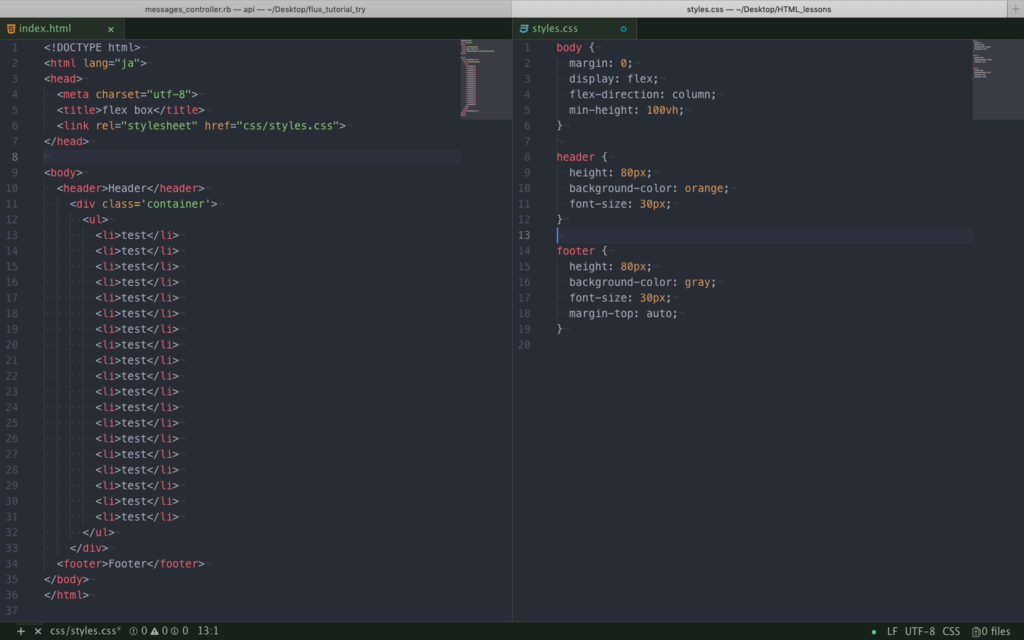Click the 'header {' selector
The width and height of the screenshot is (1024, 640).
point(582,157)
